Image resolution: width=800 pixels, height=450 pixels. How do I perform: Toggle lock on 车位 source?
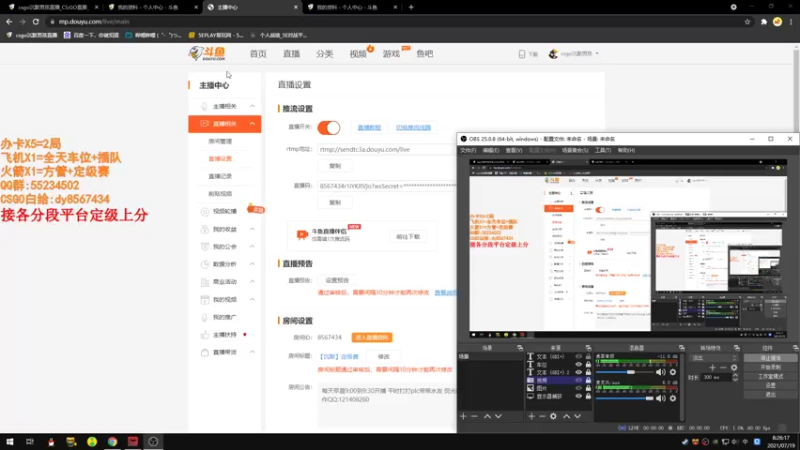coord(588,364)
